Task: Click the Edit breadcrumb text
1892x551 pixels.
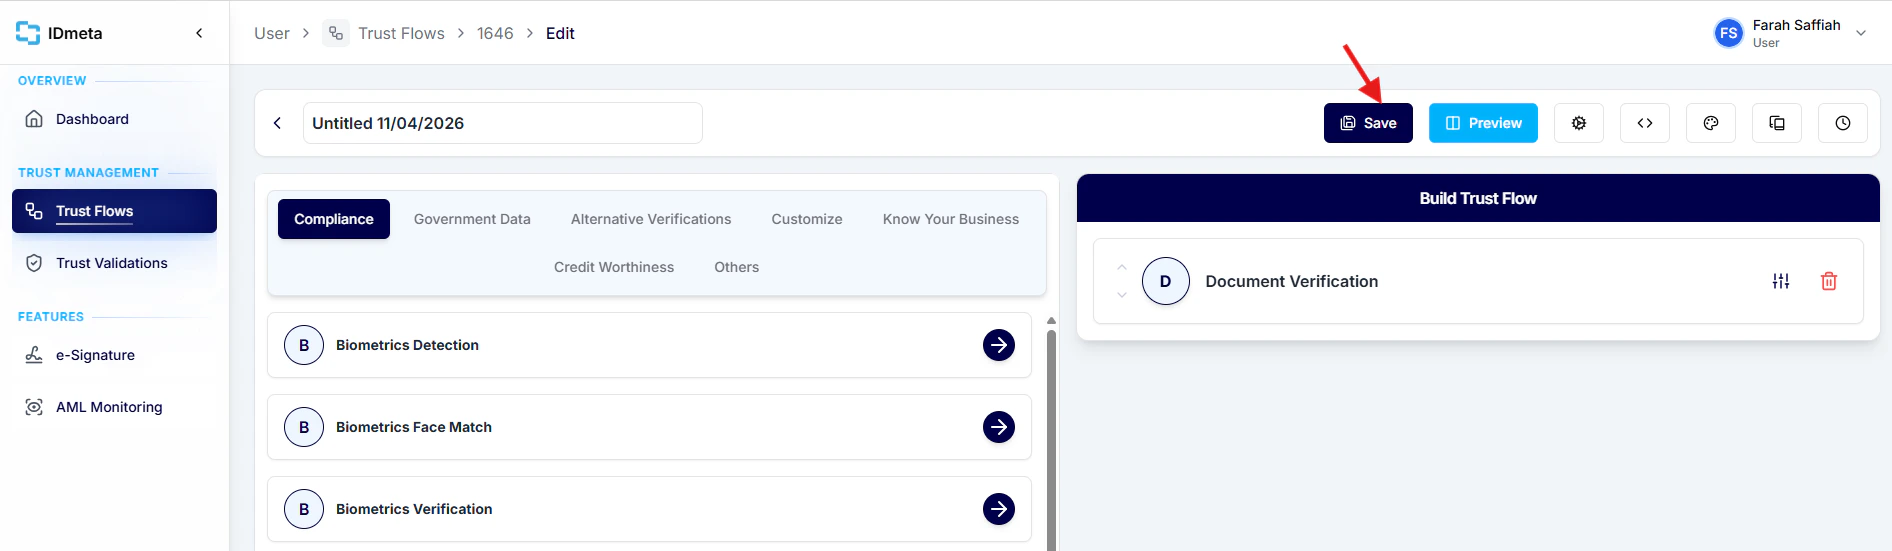Action: point(560,33)
